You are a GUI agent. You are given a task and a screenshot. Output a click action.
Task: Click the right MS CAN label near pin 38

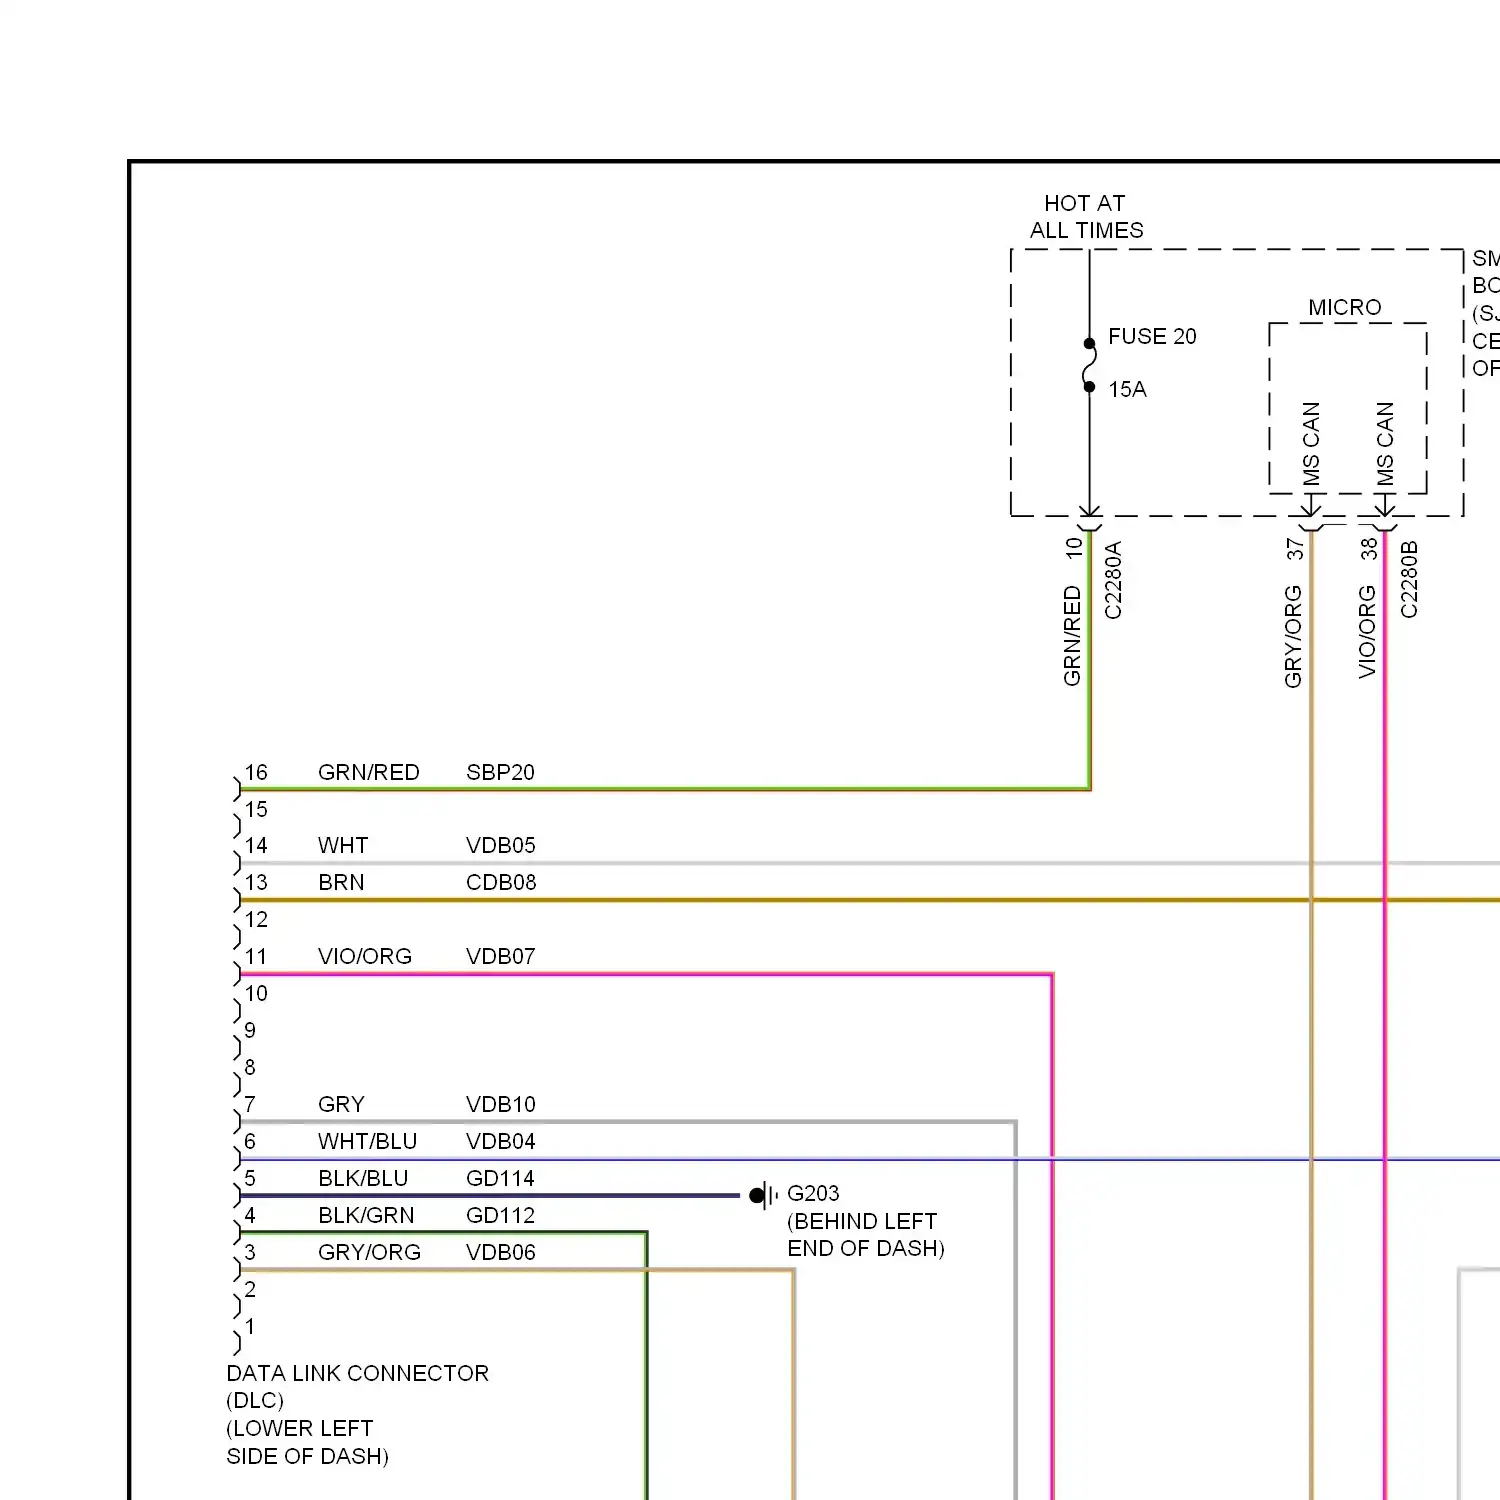point(1385,444)
